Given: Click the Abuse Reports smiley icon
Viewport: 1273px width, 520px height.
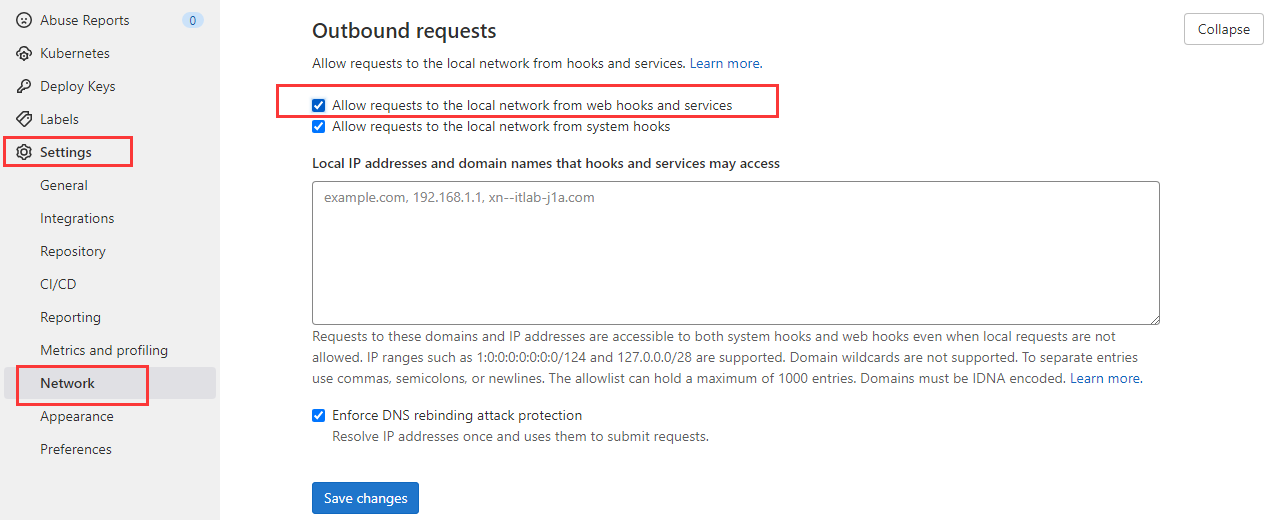Looking at the screenshot, I should pos(24,20).
